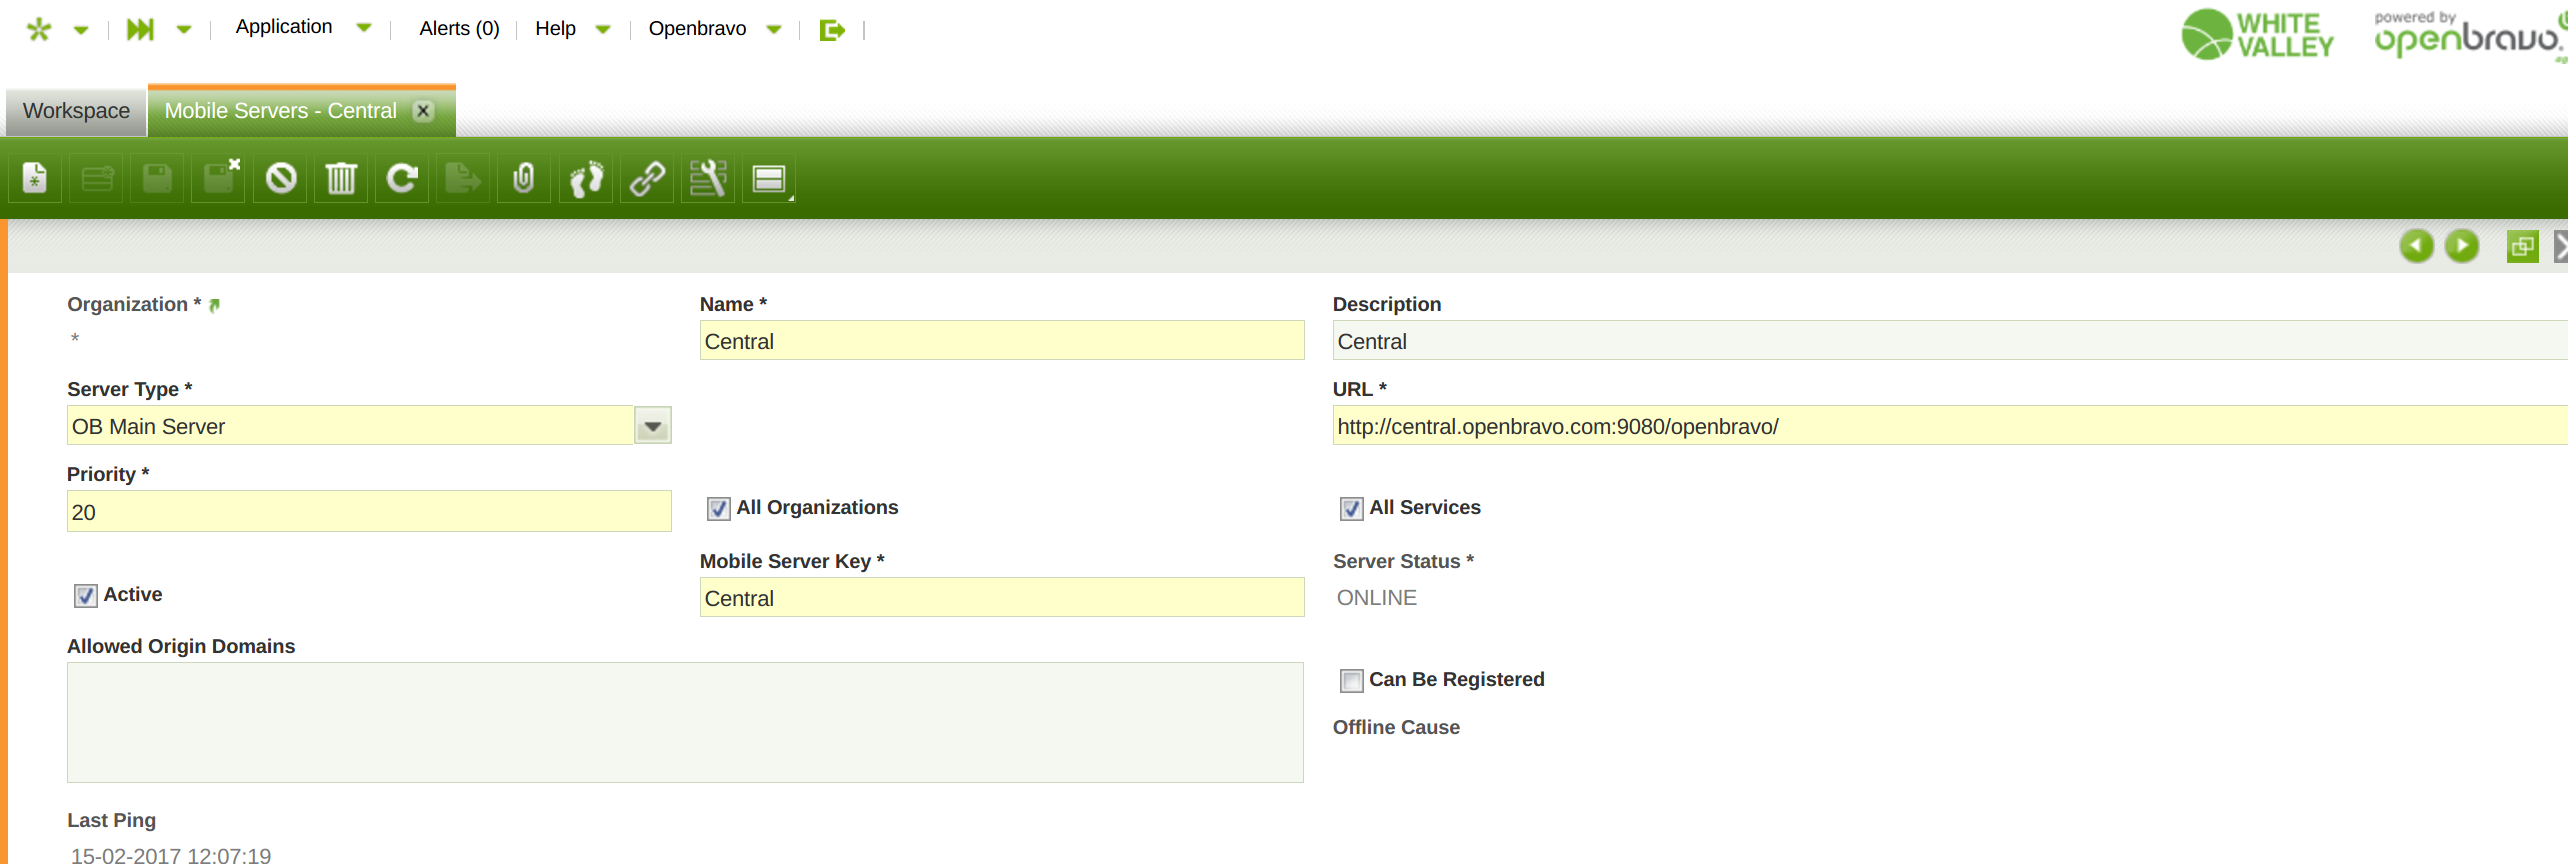Expand the Server Type dropdown arrow

coord(653,426)
